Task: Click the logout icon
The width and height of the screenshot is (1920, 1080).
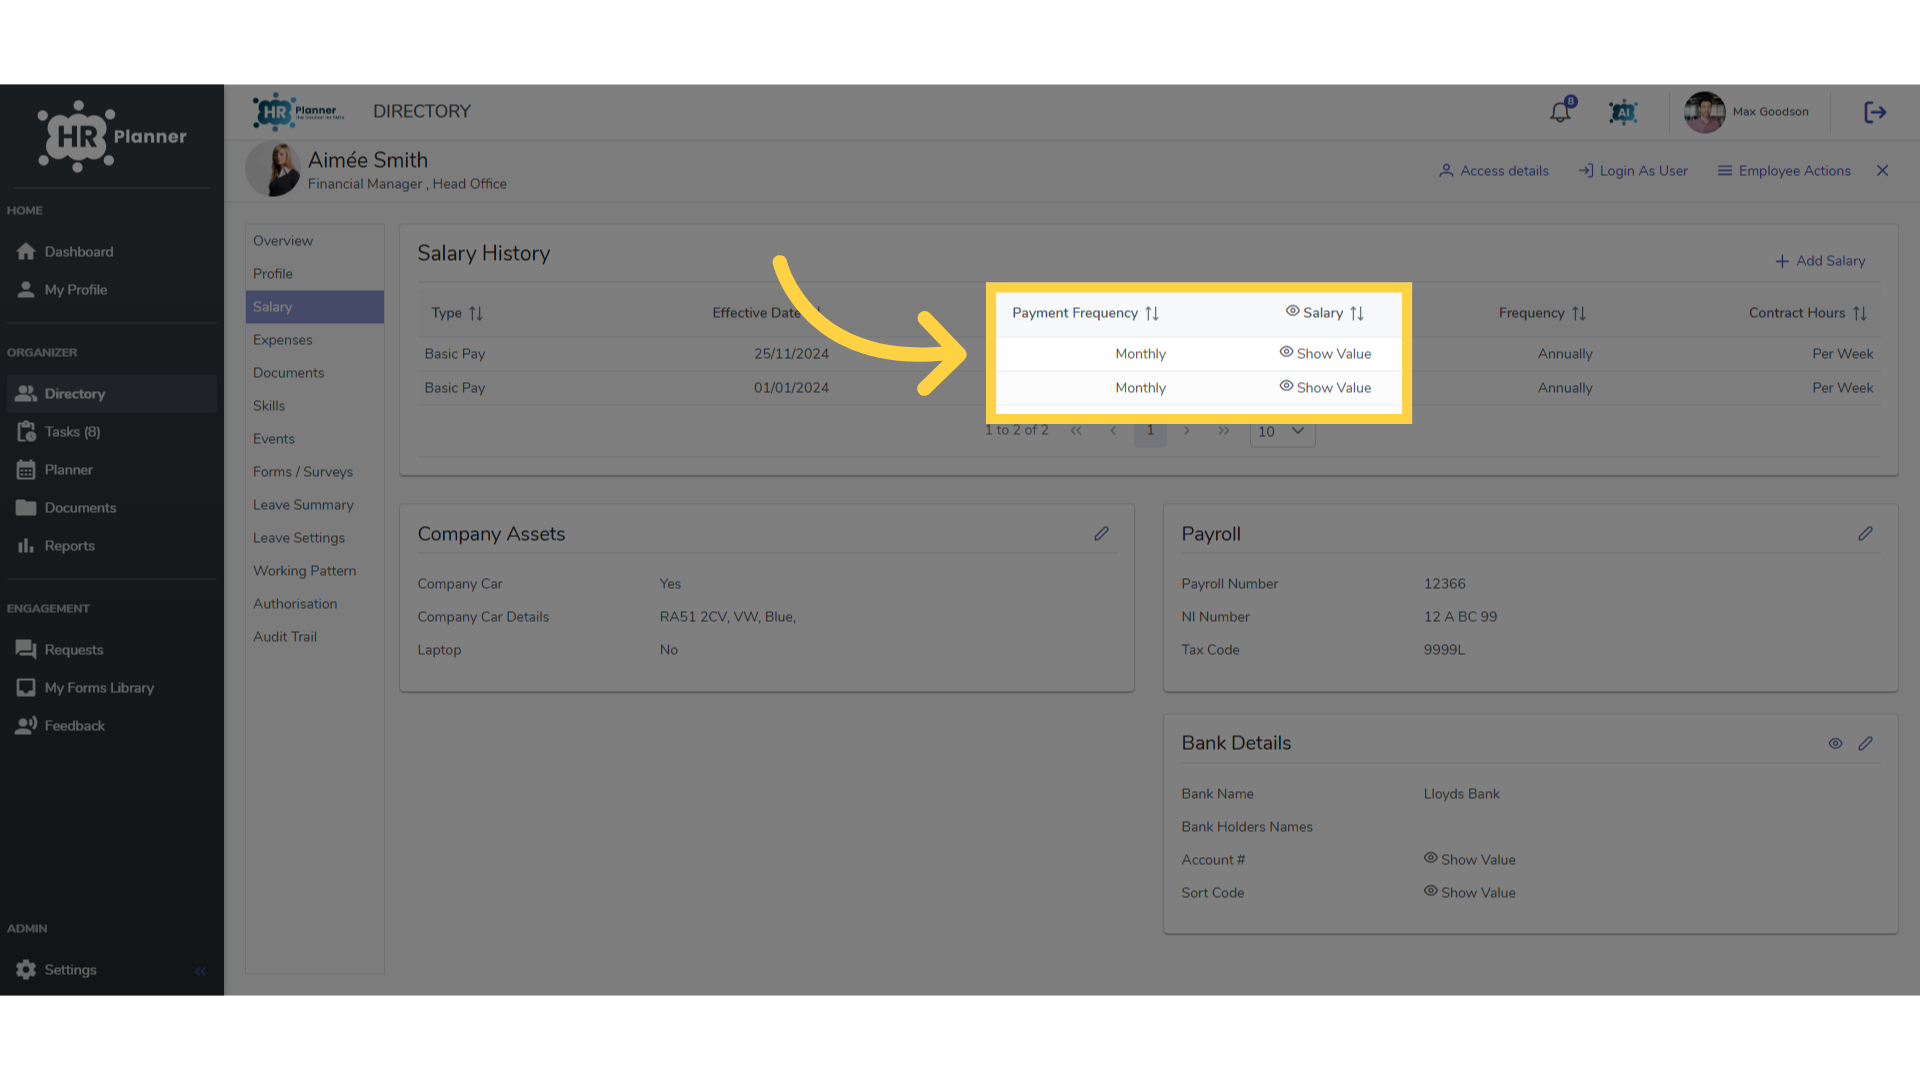Action: tap(1875, 112)
